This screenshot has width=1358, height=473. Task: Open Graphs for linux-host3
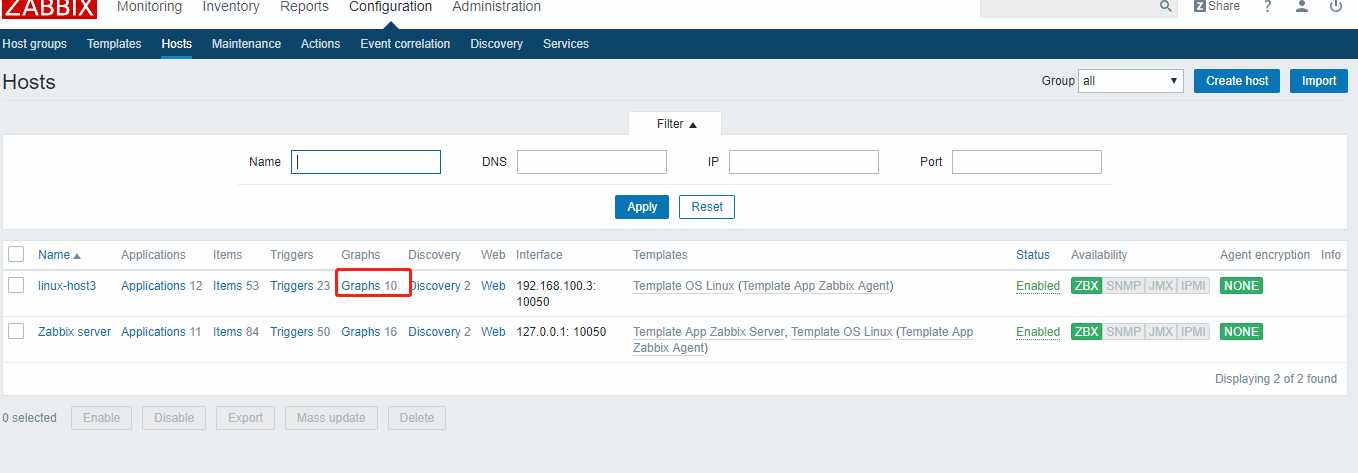pyautogui.click(x=360, y=286)
